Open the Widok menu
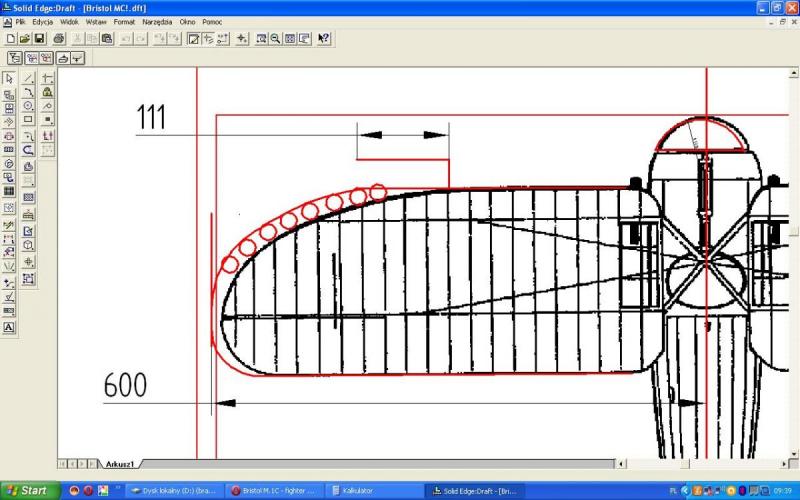This screenshot has width=800, height=500. (x=69, y=21)
